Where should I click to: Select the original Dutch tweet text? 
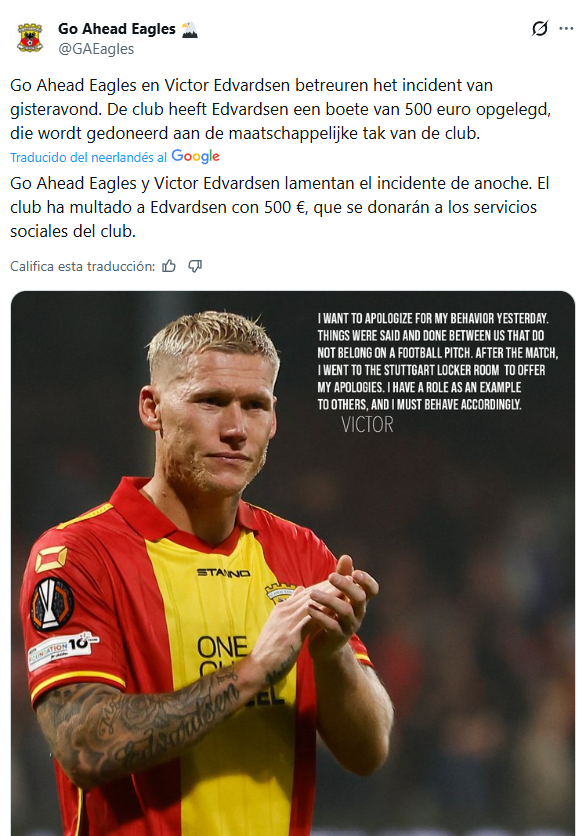click(280, 109)
